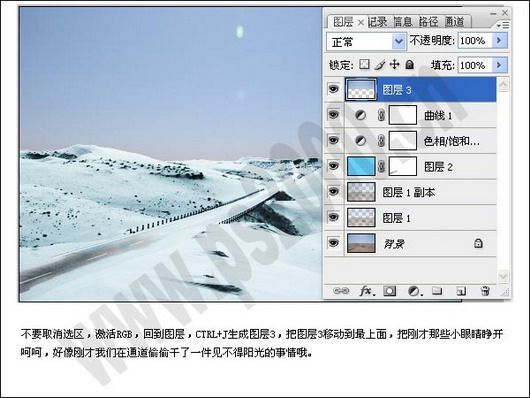Select the 图层 1 thumbnail
The image size is (530, 398).
tap(361, 217)
